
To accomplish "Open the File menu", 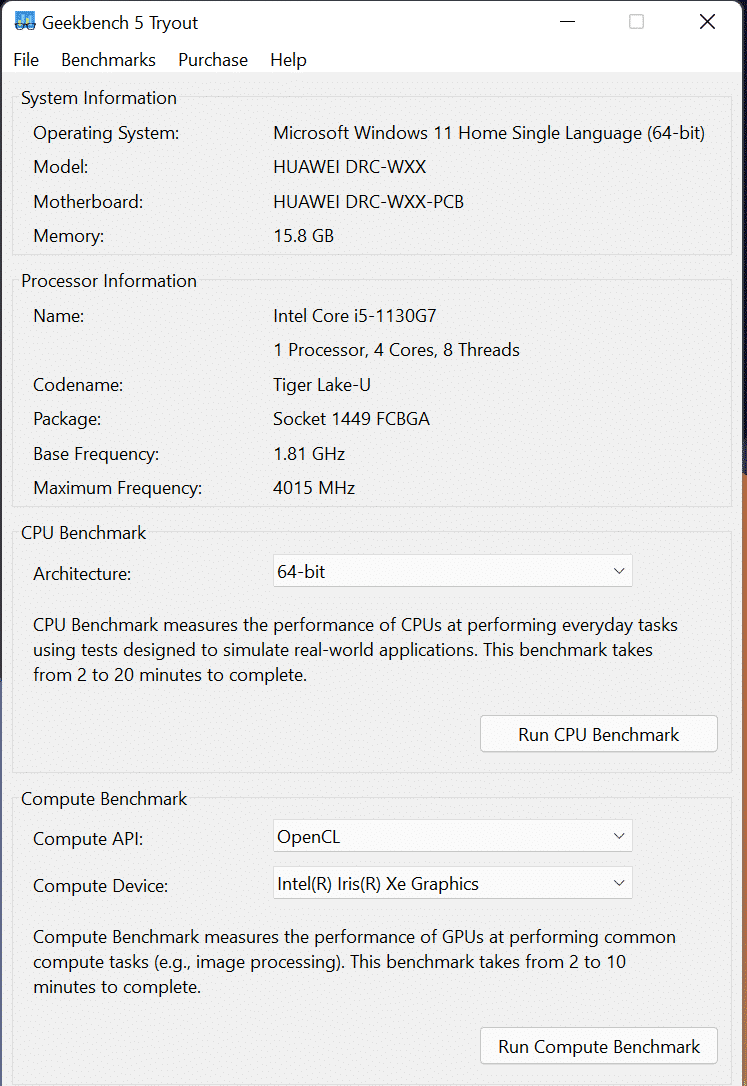I will pyautogui.click(x=26, y=60).
